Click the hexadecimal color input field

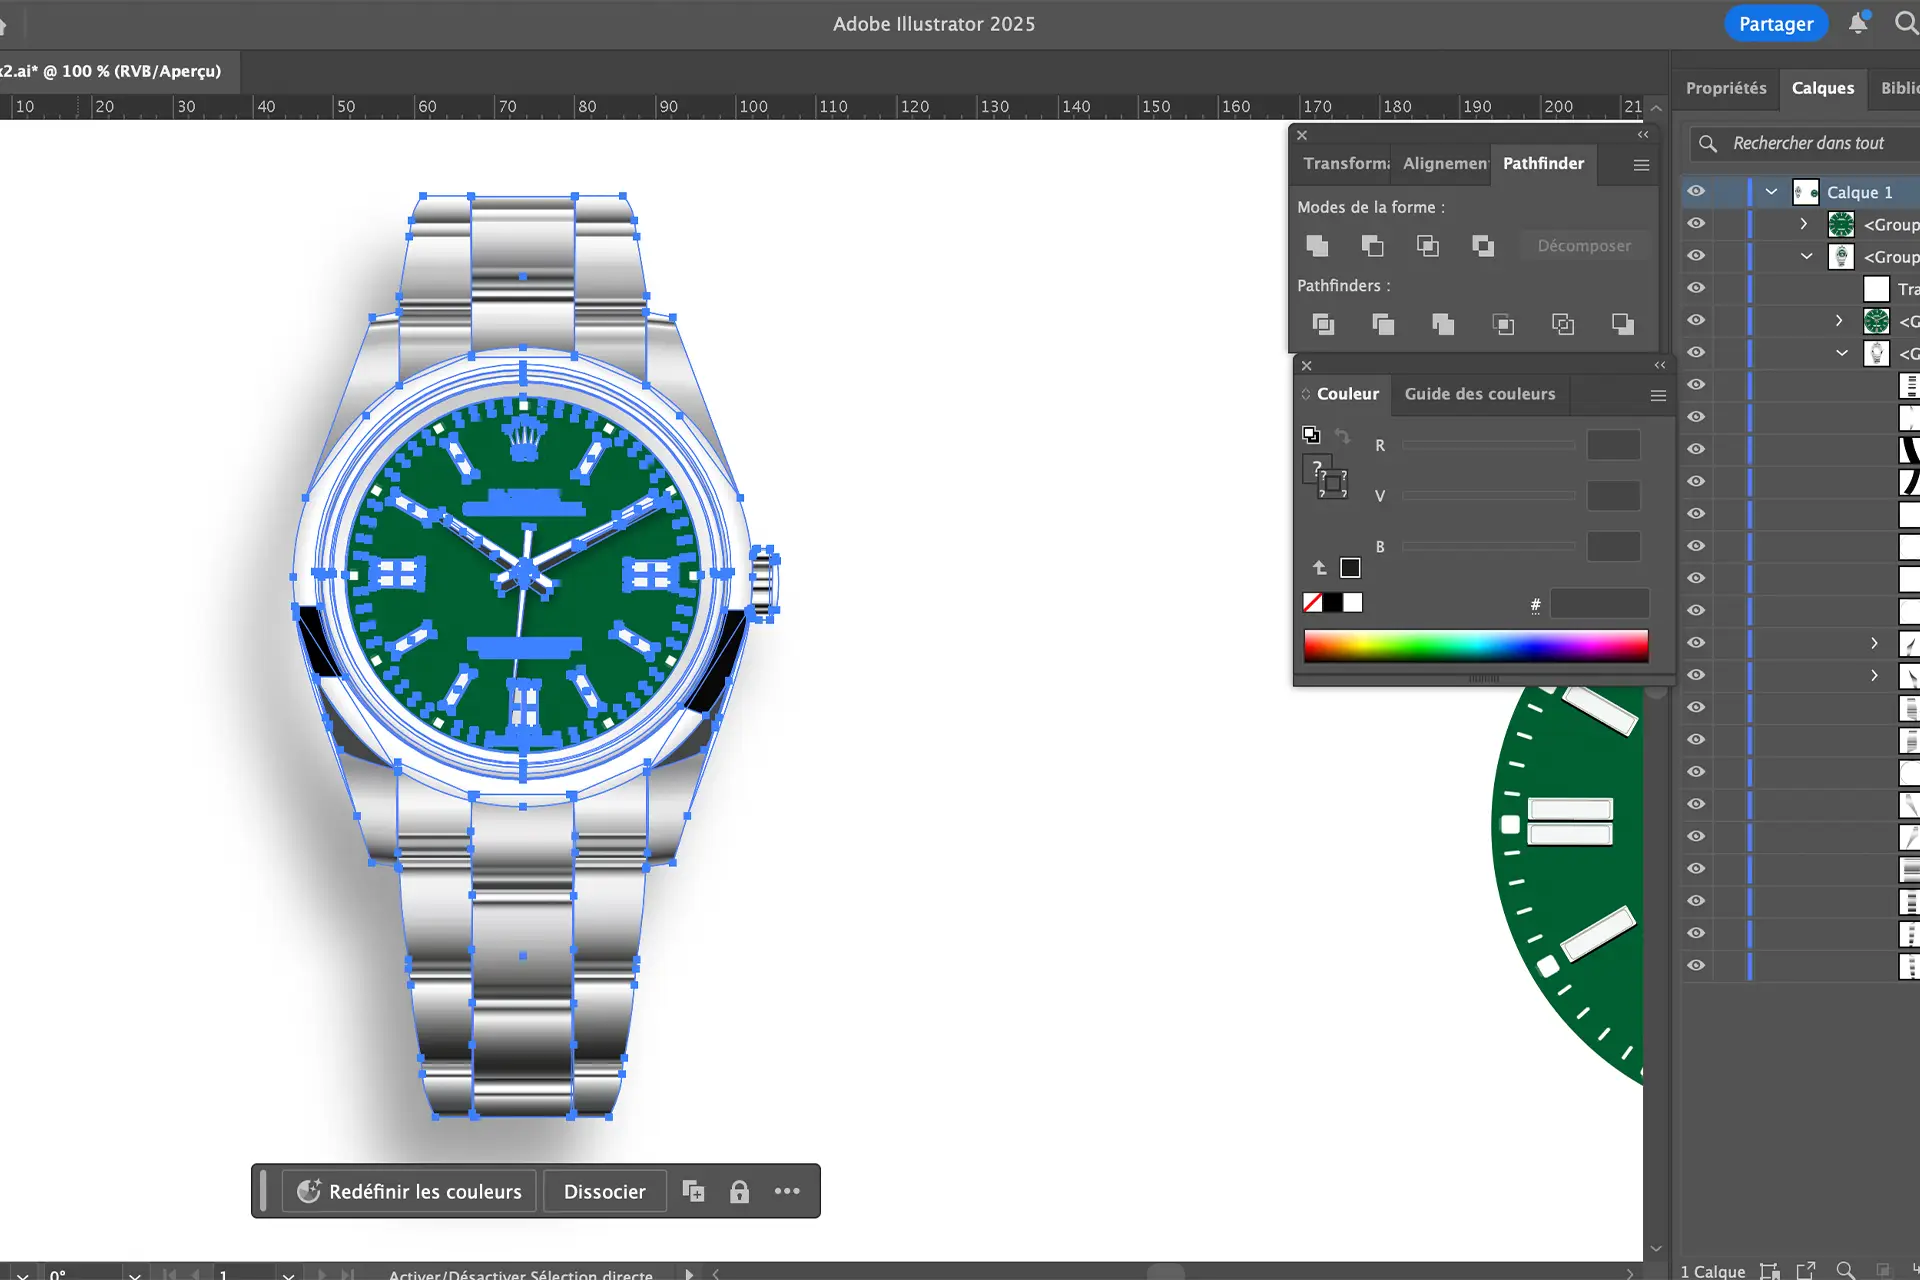pyautogui.click(x=1599, y=603)
